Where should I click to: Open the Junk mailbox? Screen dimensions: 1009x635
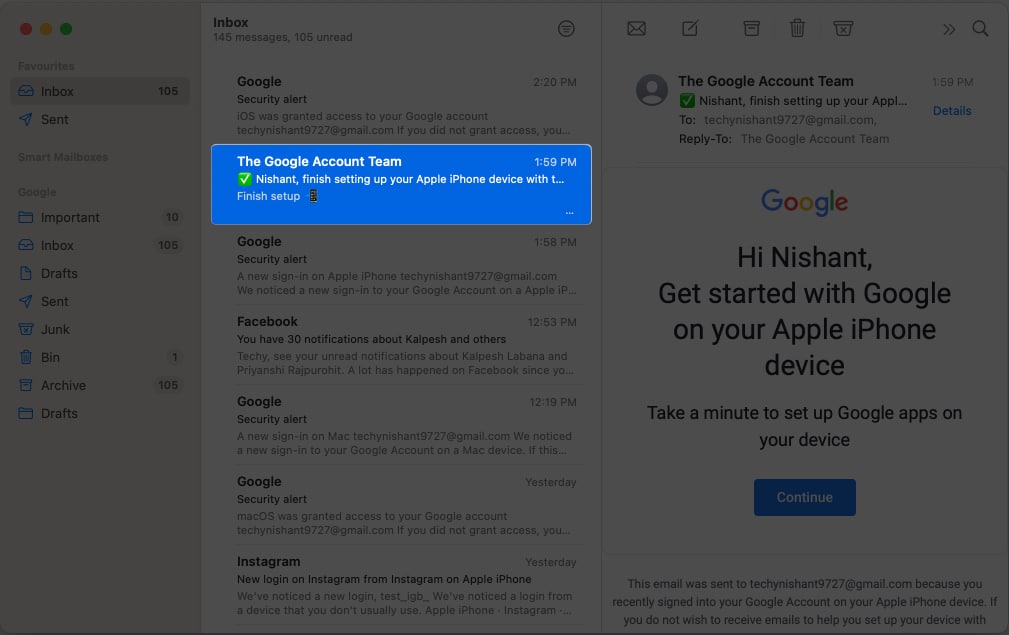(x=100, y=329)
